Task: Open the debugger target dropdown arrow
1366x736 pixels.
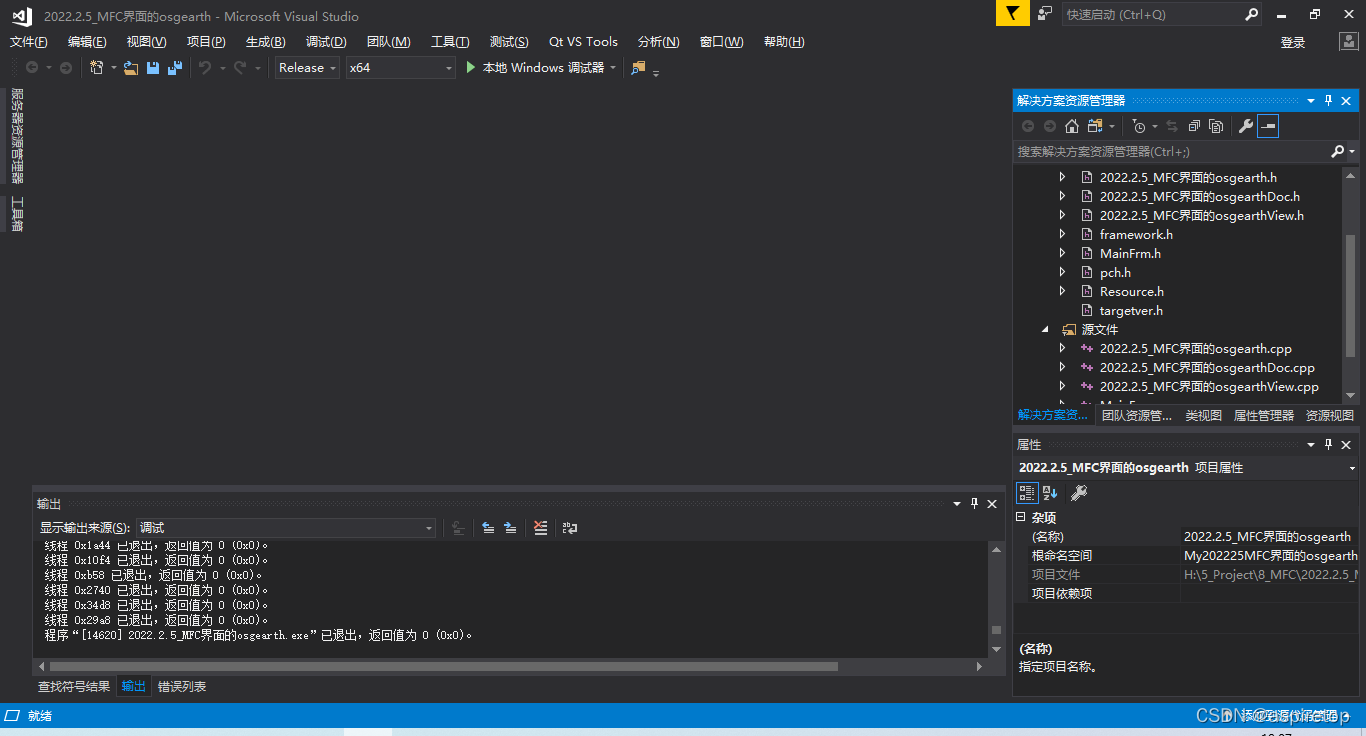Action: click(x=612, y=67)
